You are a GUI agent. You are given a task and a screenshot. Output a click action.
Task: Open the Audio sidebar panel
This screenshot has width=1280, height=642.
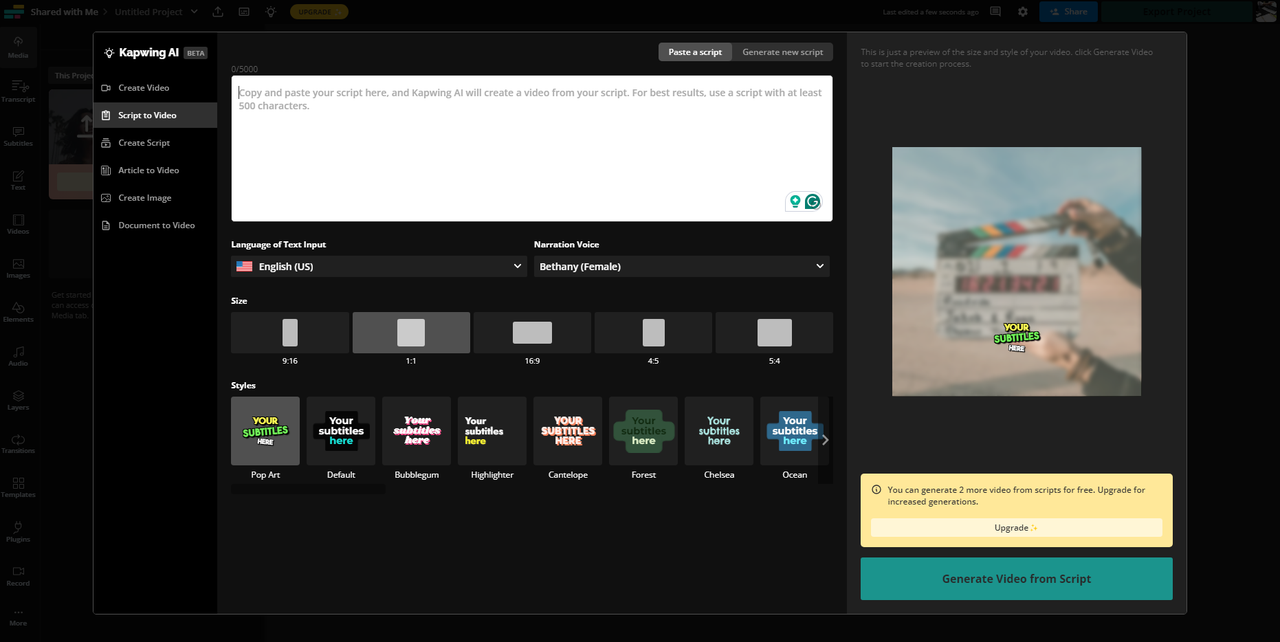18,355
